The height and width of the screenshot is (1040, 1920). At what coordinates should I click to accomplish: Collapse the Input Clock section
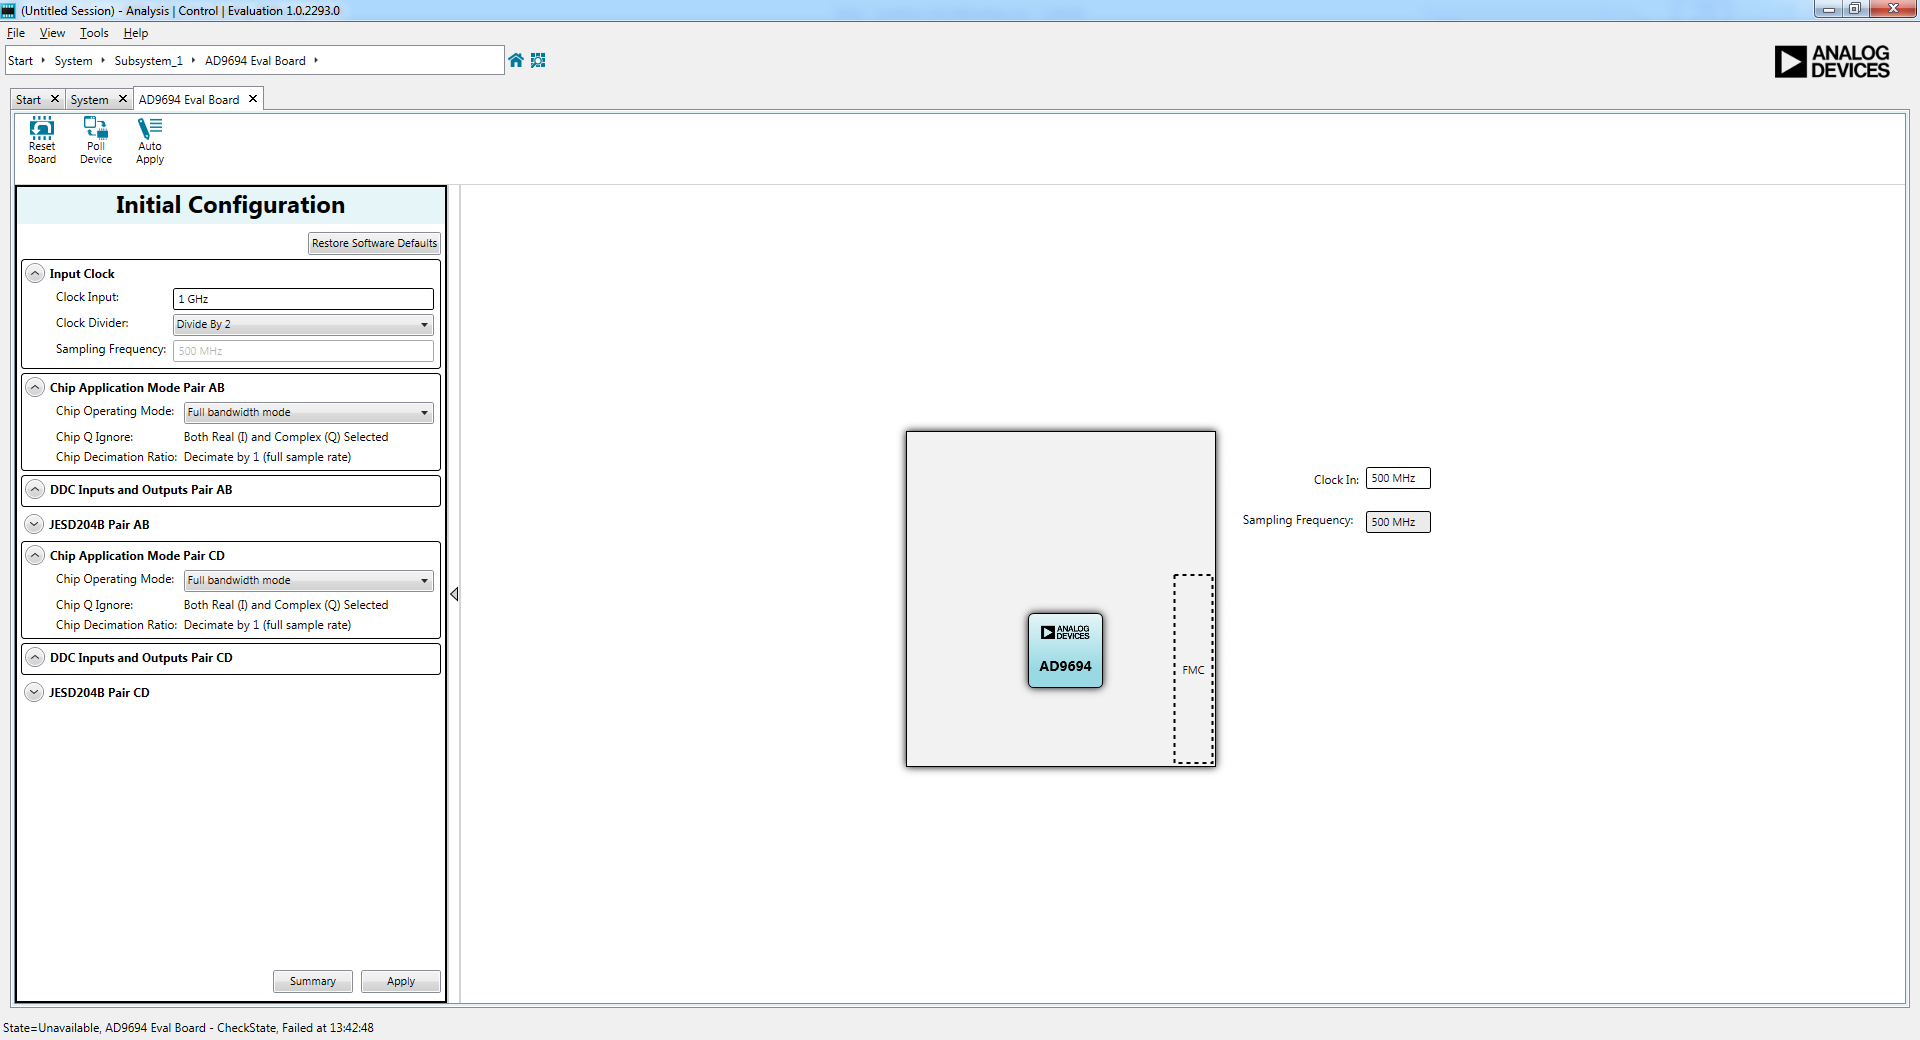pos(35,274)
